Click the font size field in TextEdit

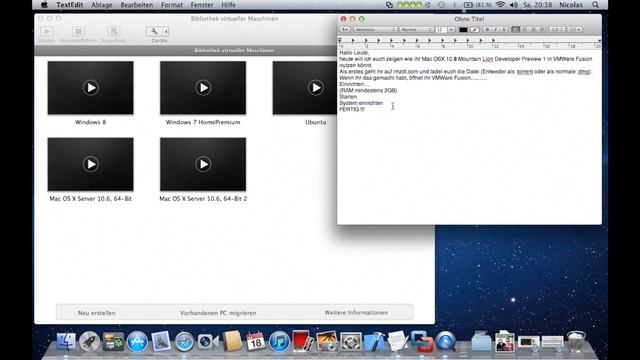click(441, 29)
